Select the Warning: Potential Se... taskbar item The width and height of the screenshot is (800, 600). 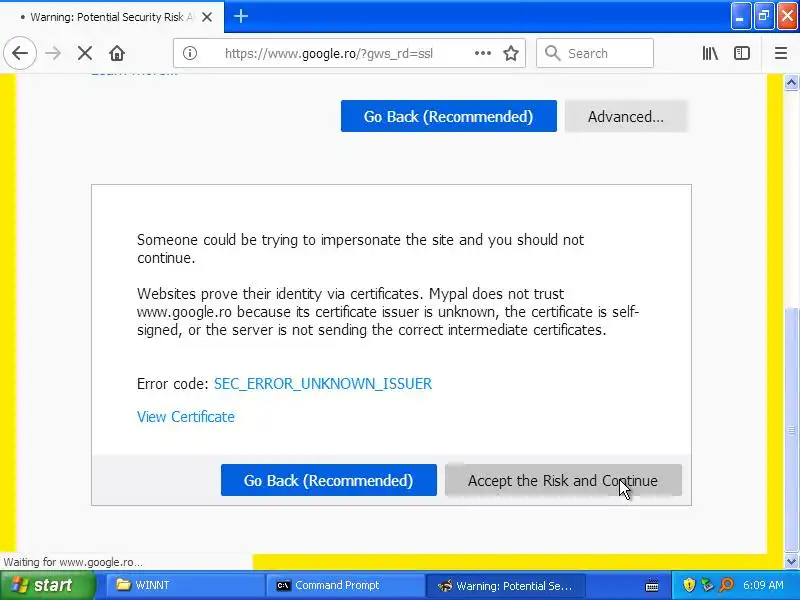(506, 586)
